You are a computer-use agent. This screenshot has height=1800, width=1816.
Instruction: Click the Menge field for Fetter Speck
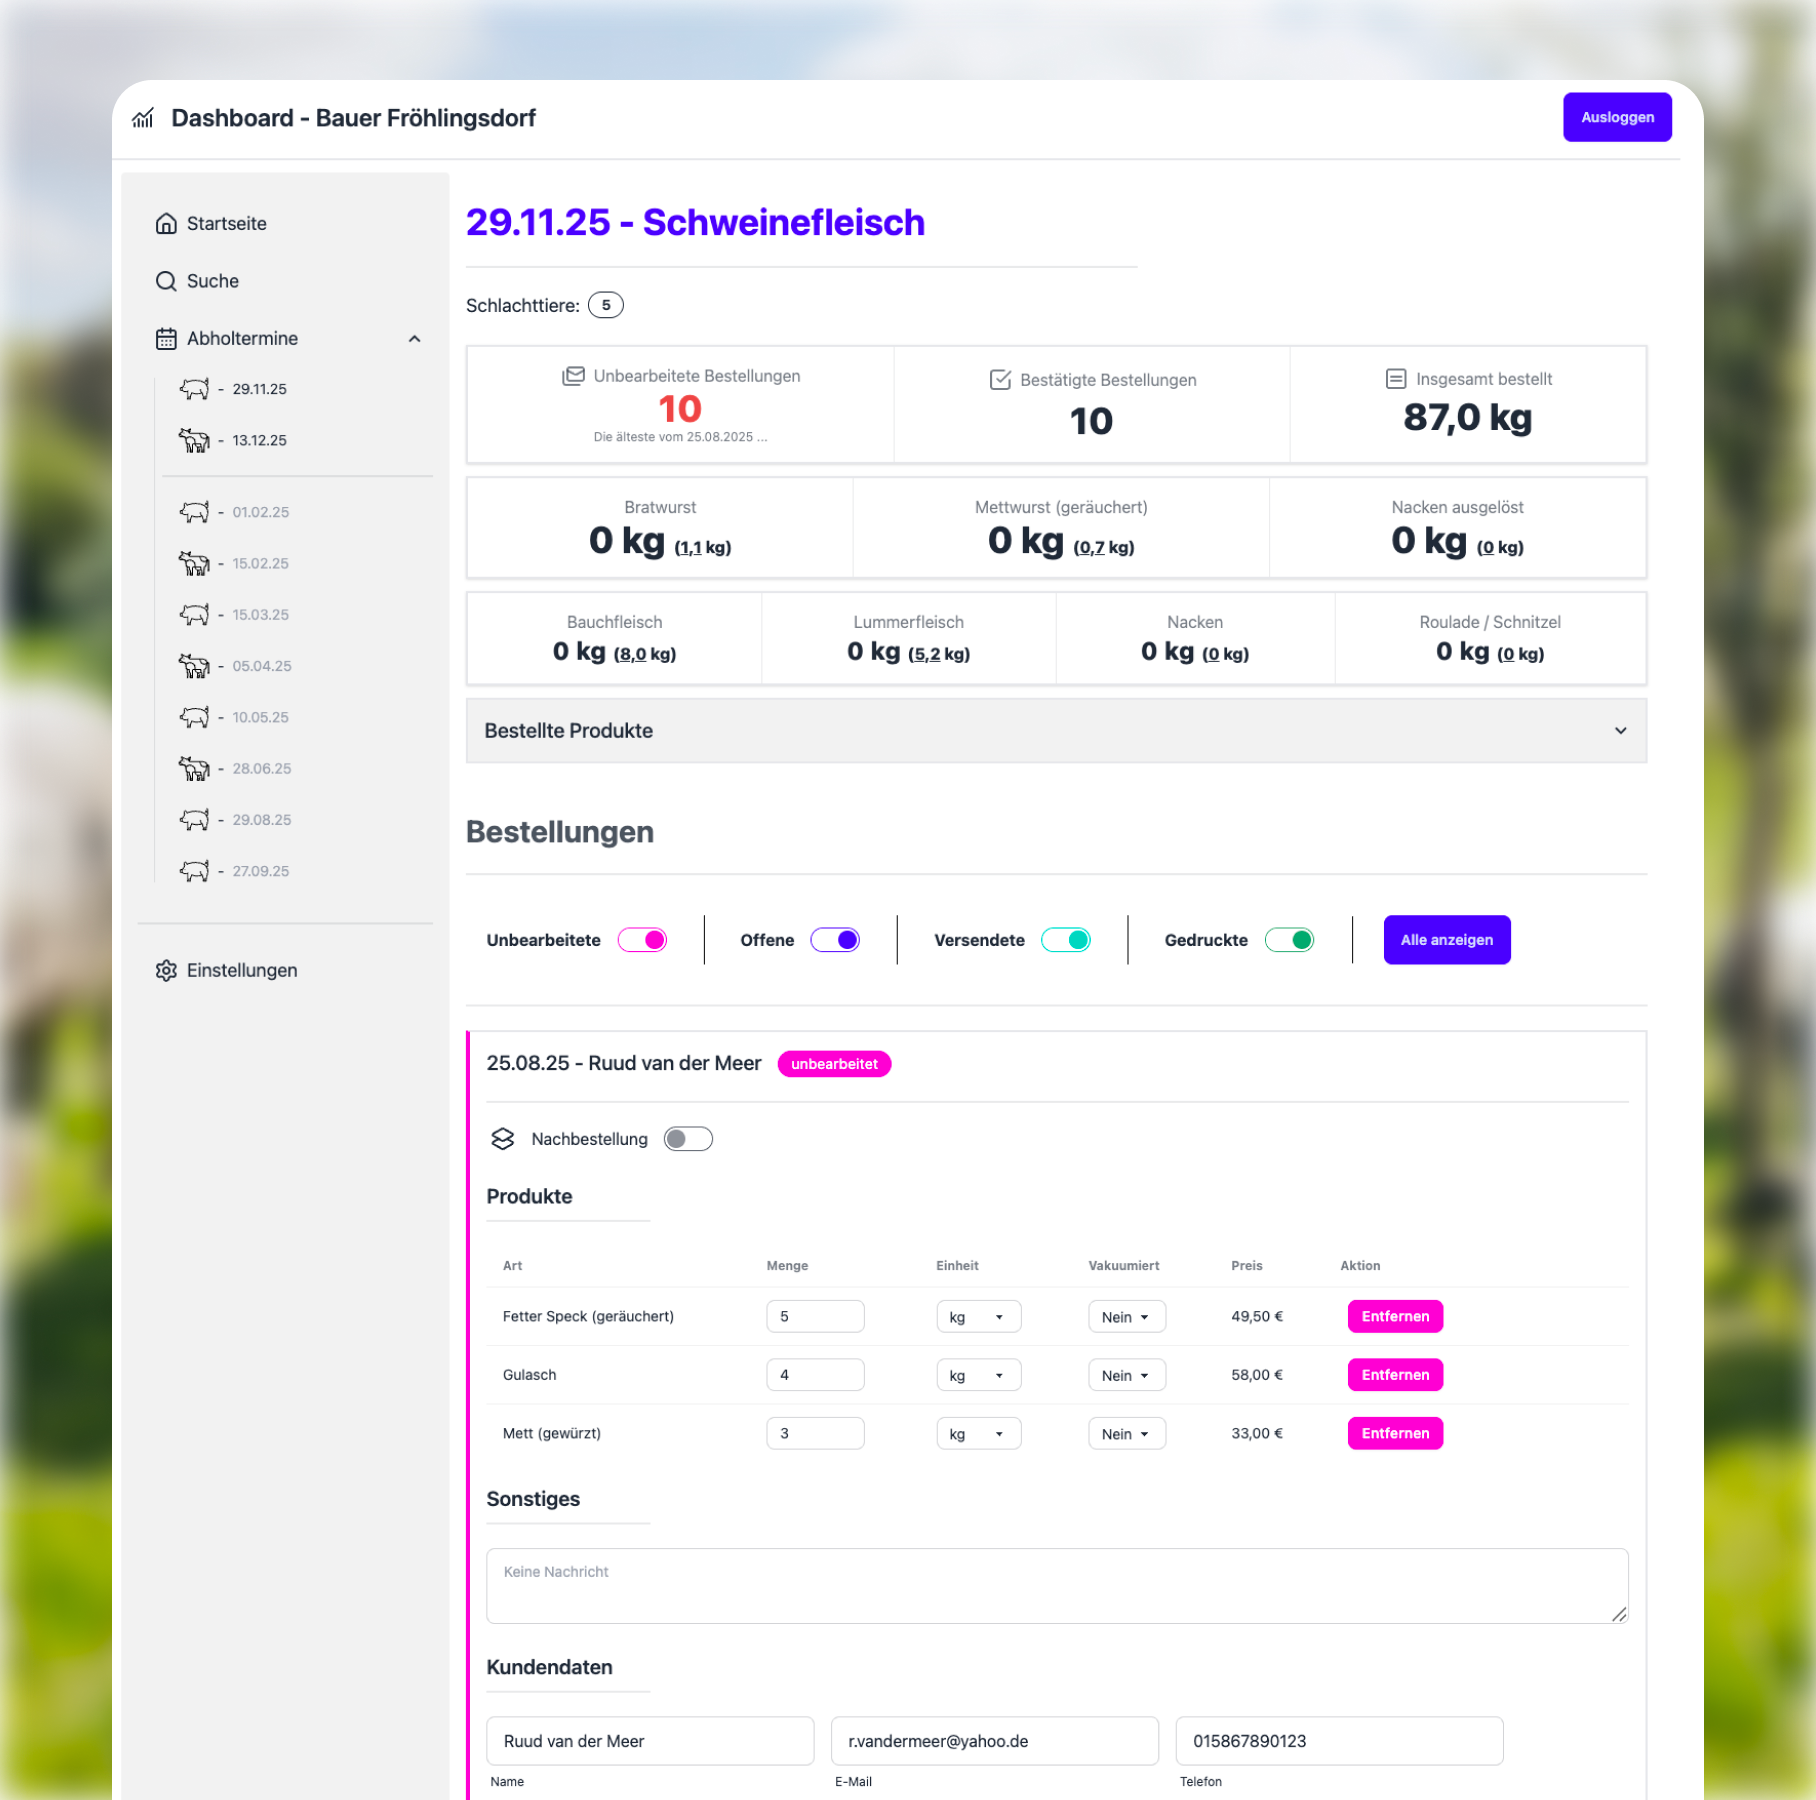click(x=815, y=1317)
